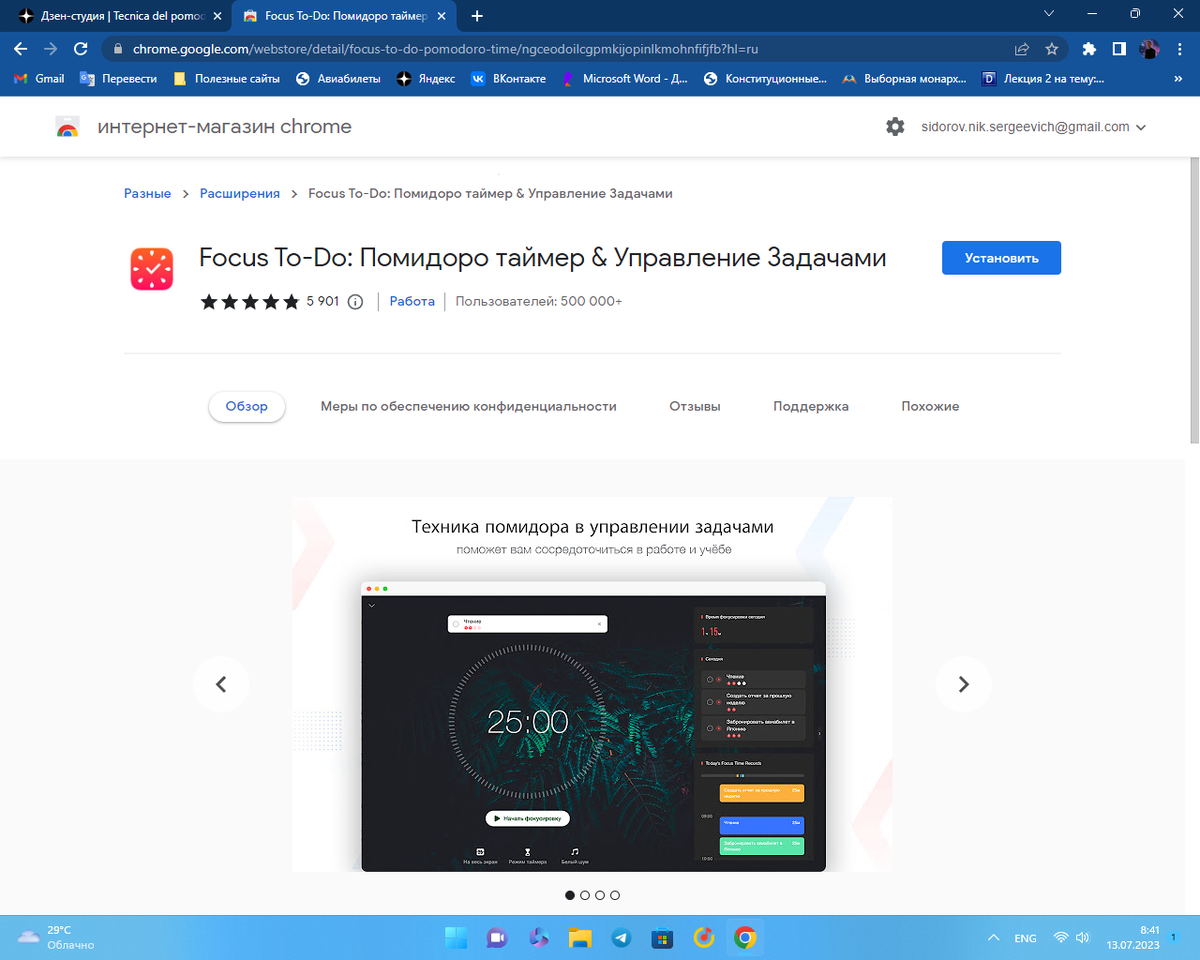Open a new tab with the plus icon
Viewport: 1200px width, 960px height.
pyautogui.click(x=477, y=16)
